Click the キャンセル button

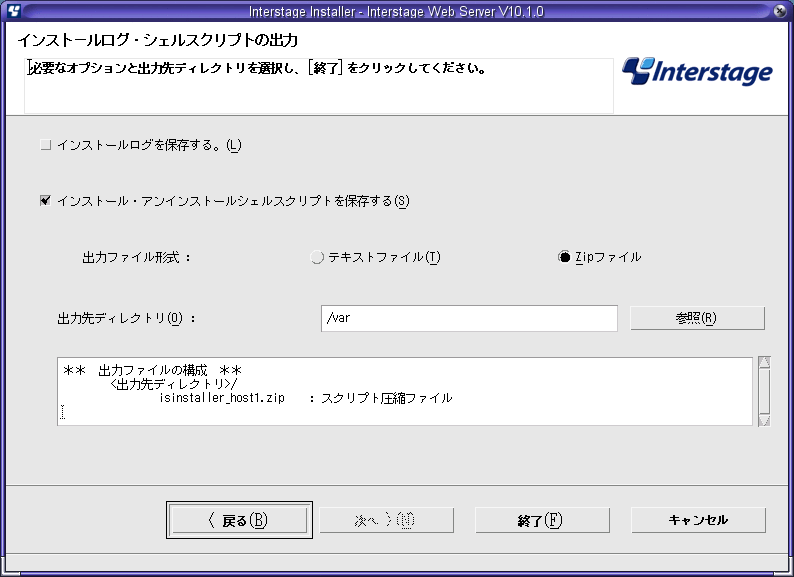(698, 520)
